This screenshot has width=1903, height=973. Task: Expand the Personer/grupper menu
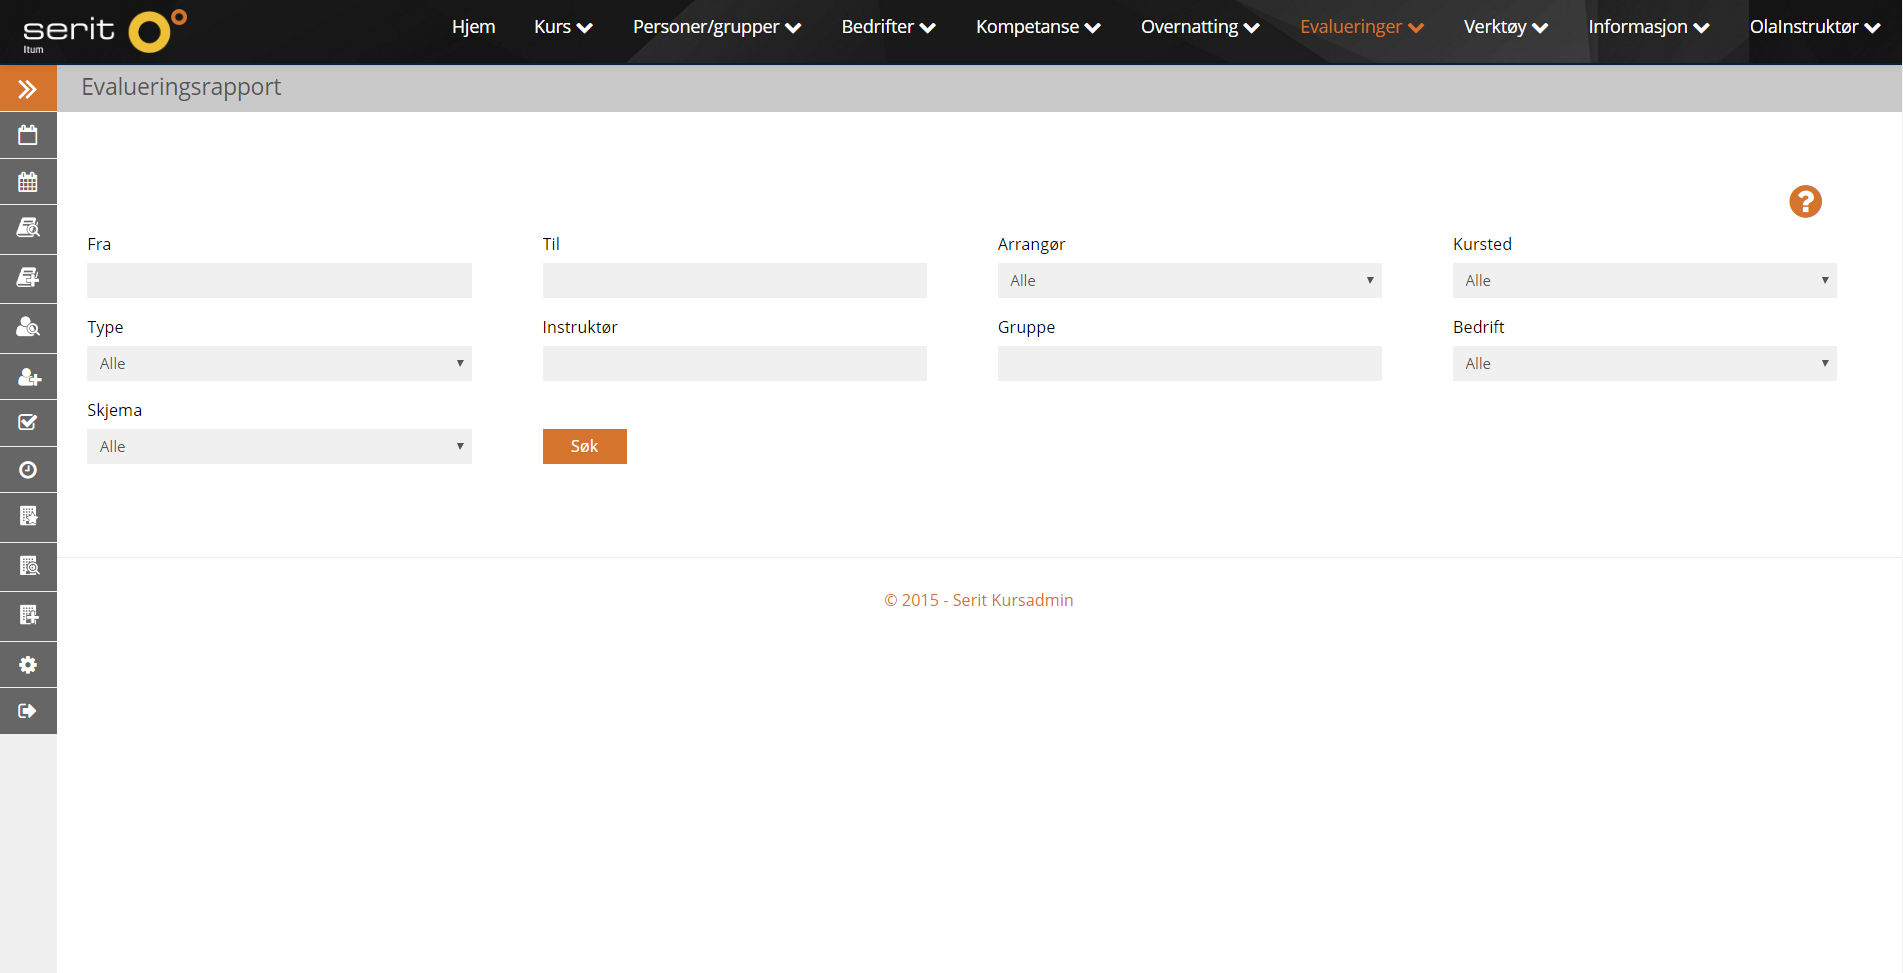[717, 27]
